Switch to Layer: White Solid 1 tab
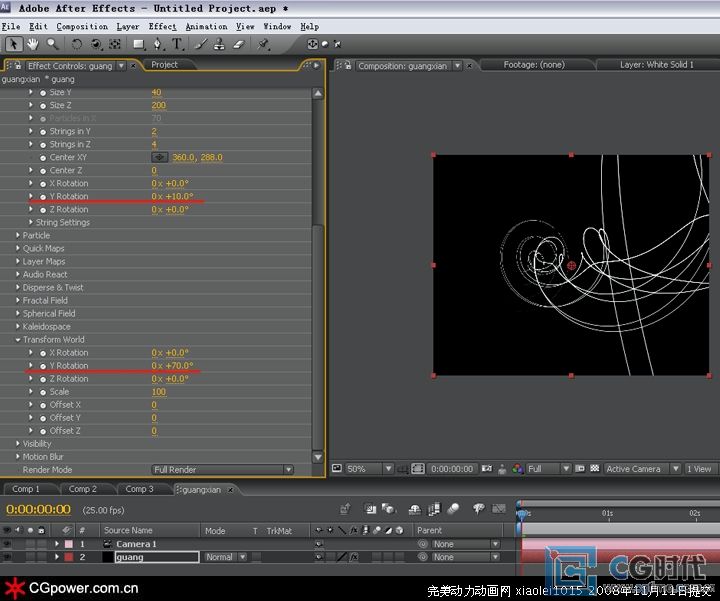720x601 pixels. click(x=657, y=65)
